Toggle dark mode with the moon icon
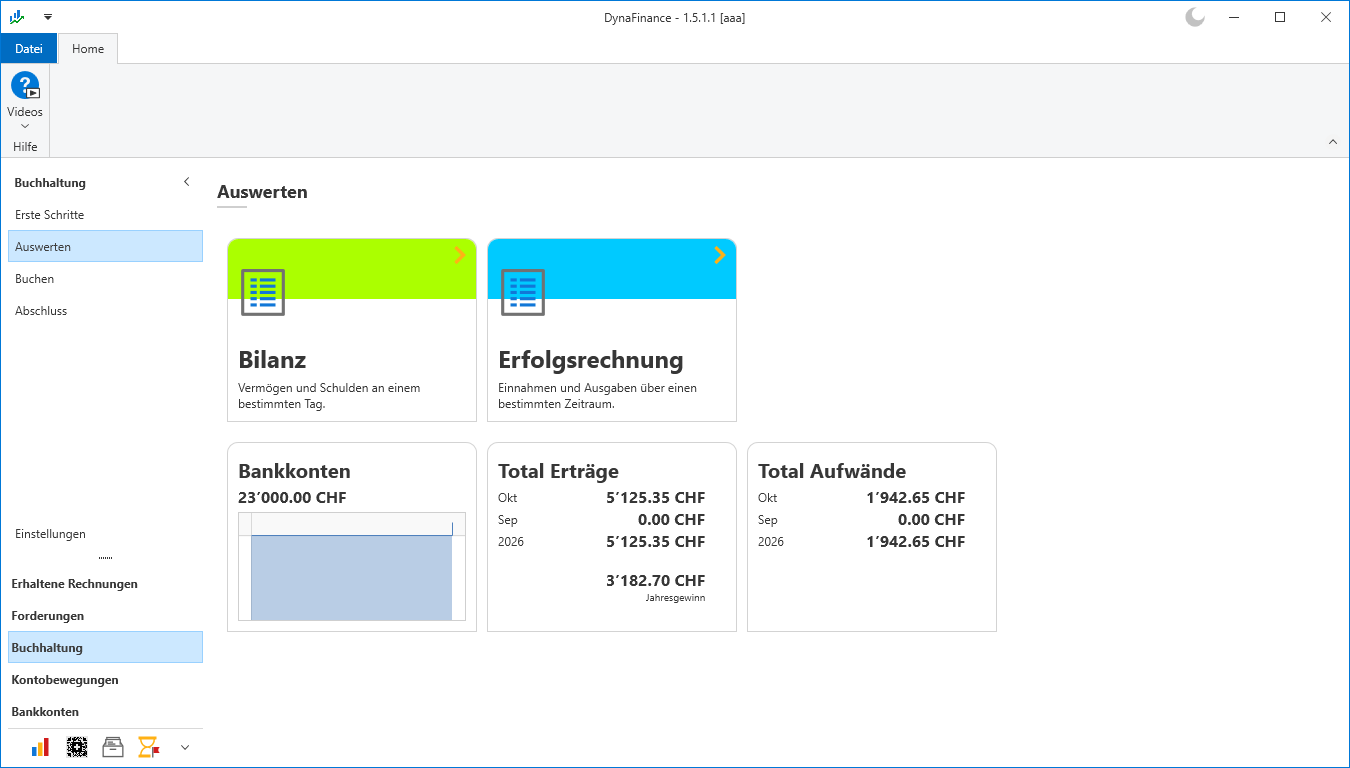1350x768 pixels. (x=1195, y=17)
